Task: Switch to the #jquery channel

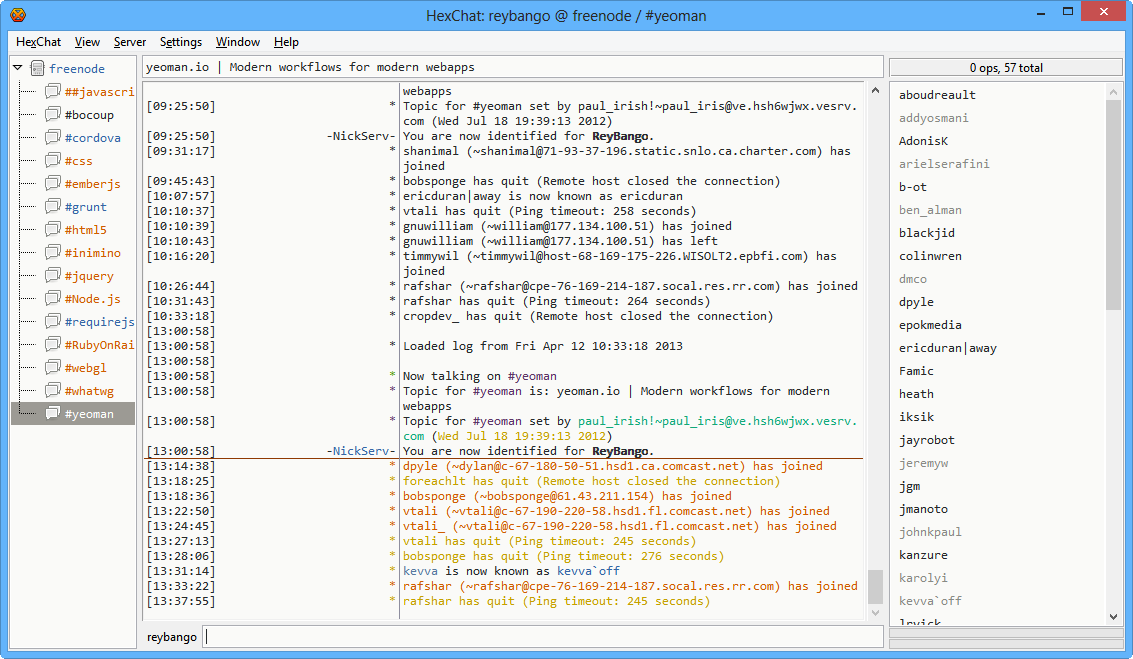Action: tap(89, 276)
